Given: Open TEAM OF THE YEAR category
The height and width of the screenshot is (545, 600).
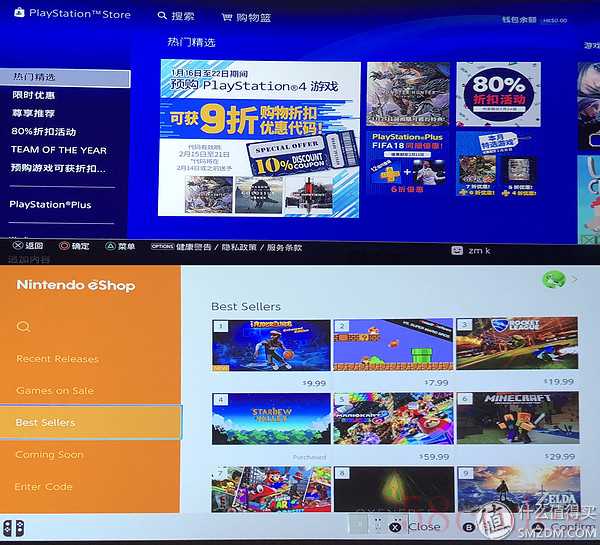Looking at the screenshot, I should point(58,150).
